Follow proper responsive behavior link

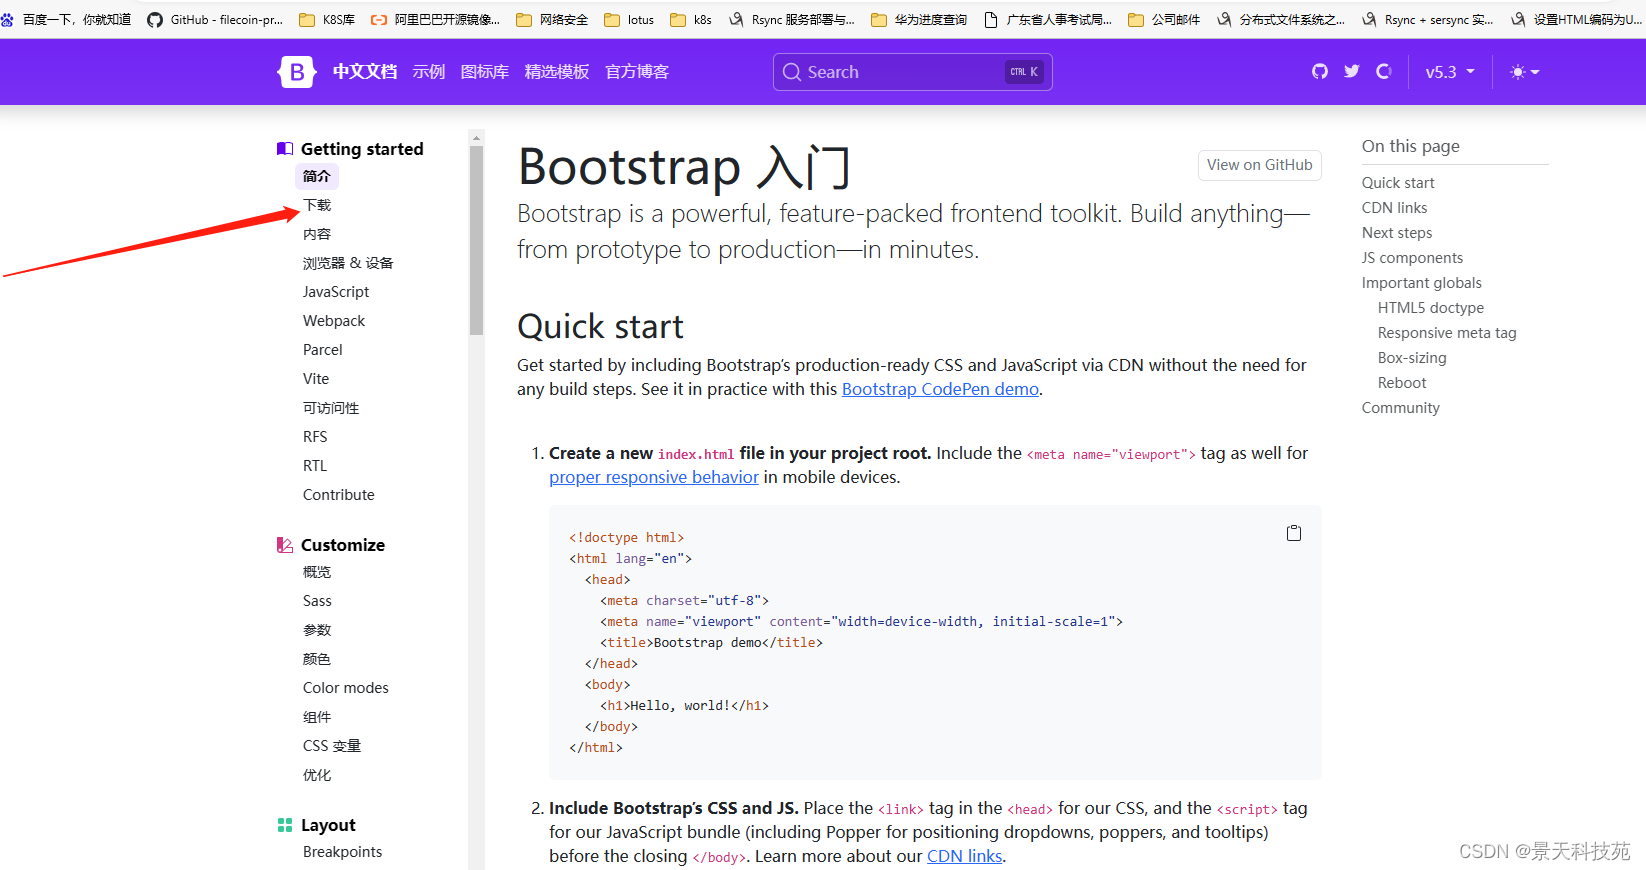coord(654,477)
